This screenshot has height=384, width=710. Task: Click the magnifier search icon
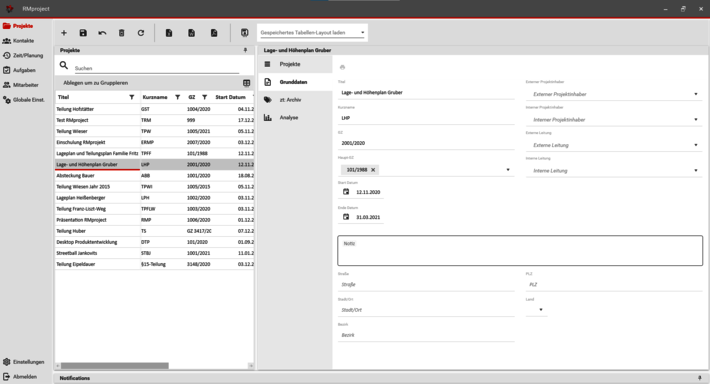tap(64, 66)
